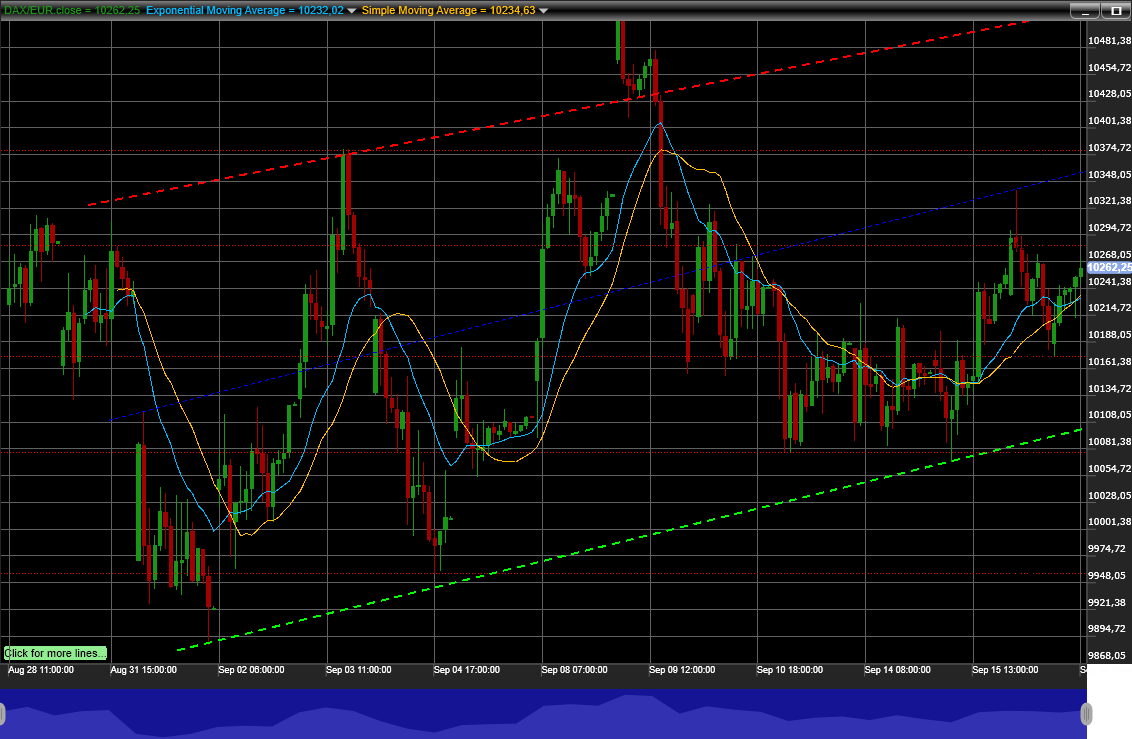Click the 10081,38 price axis label

(x=1110, y=442)
